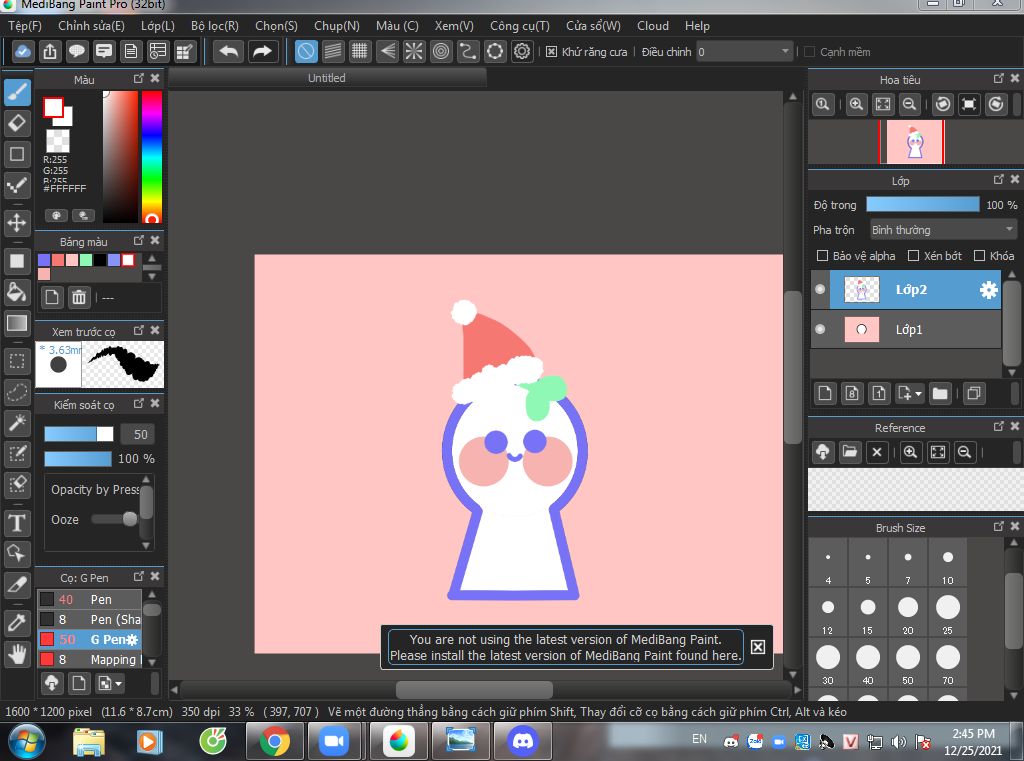
Task: Pop out the Brush Size panel
Action: pyautogui.click(x=998, y=526)
